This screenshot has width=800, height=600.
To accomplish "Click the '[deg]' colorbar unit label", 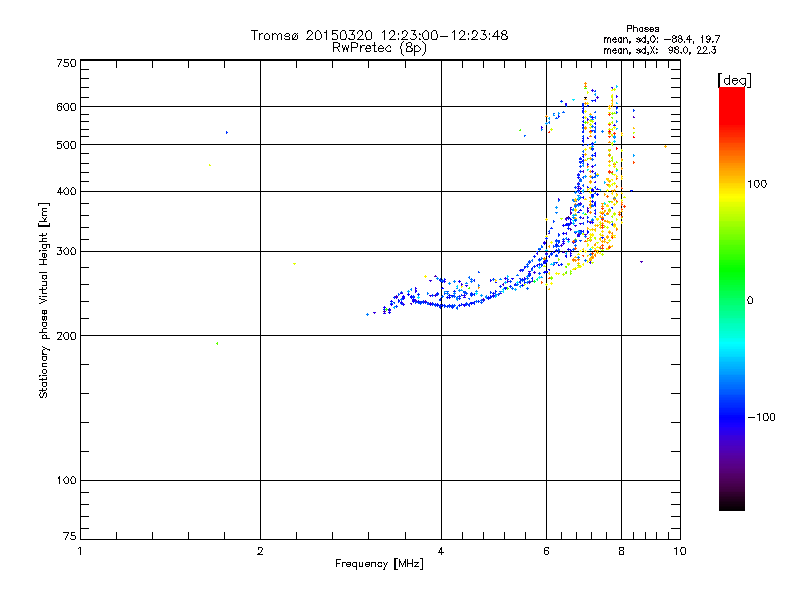I will (734, 80).
